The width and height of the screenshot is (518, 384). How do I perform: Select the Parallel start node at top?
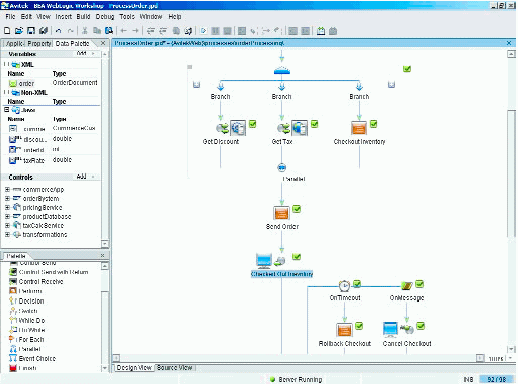click(282, 70)
